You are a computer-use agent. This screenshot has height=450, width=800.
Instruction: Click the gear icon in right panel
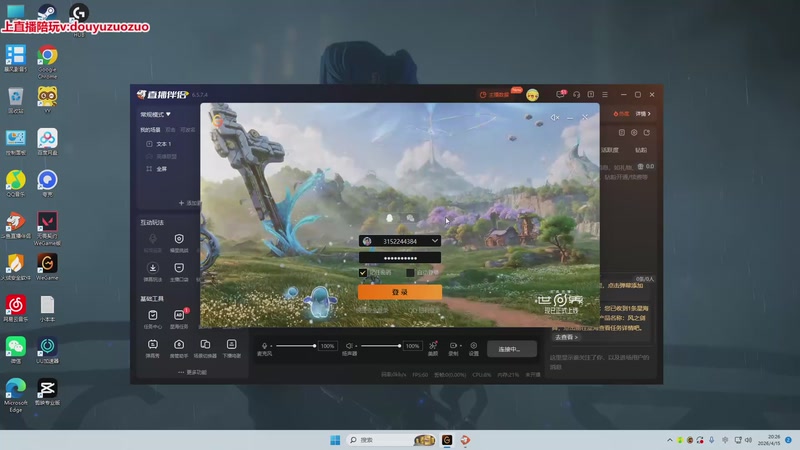click(x=634, y=133)
